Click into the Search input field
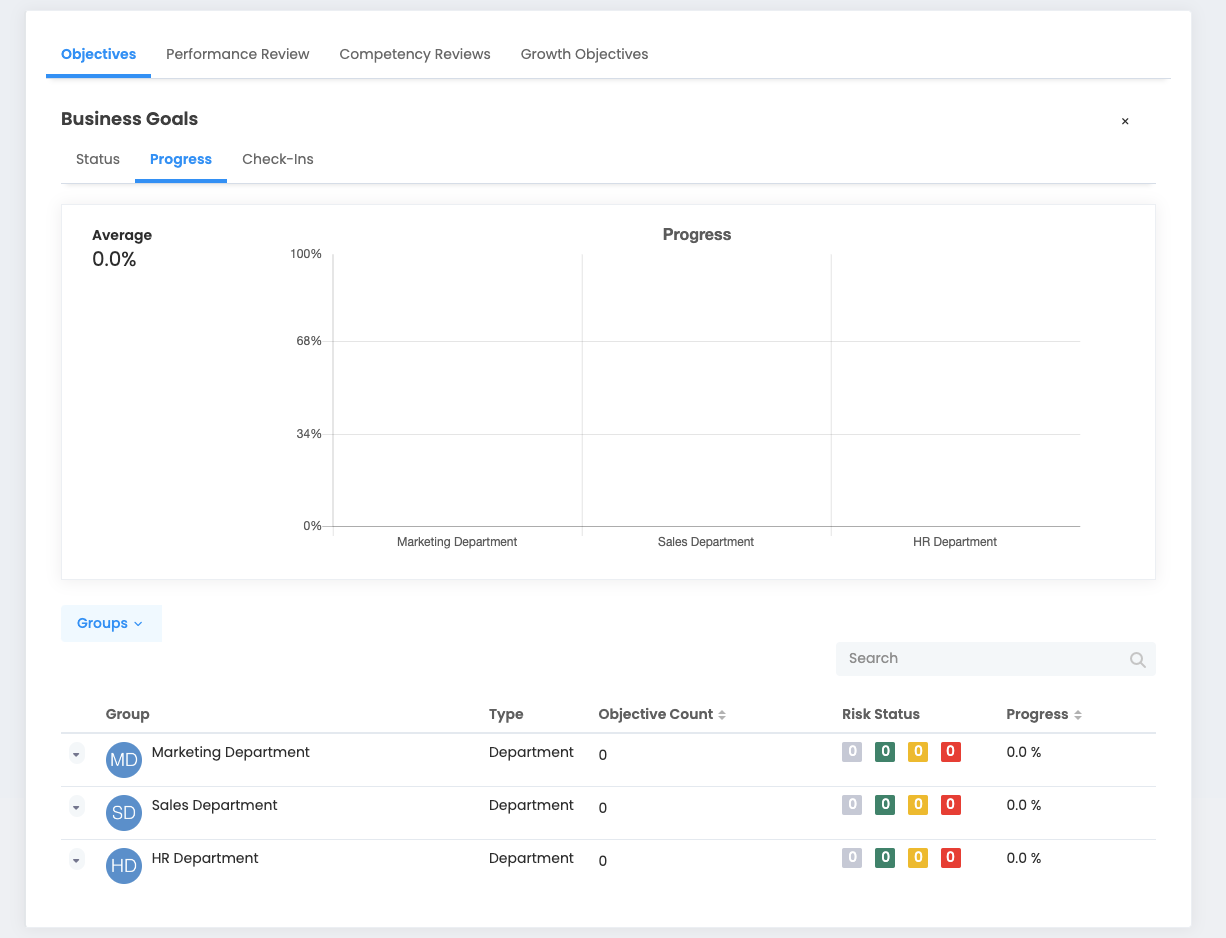This screenshot has height=938, width=1226. (x=980, y=659)
